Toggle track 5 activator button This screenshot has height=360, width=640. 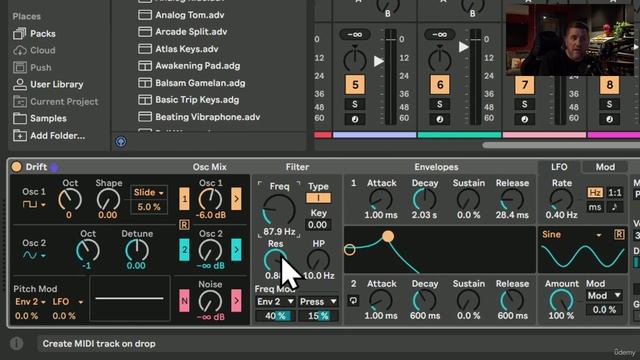[x=355, y=85]
